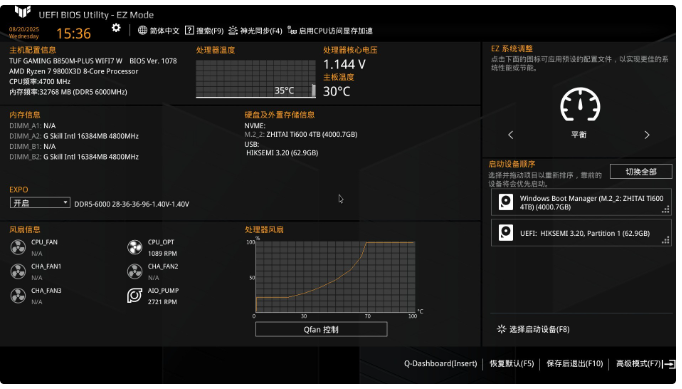Open the search (F9) question mark icon
The image size is (682, 389).
click(189, 30)
